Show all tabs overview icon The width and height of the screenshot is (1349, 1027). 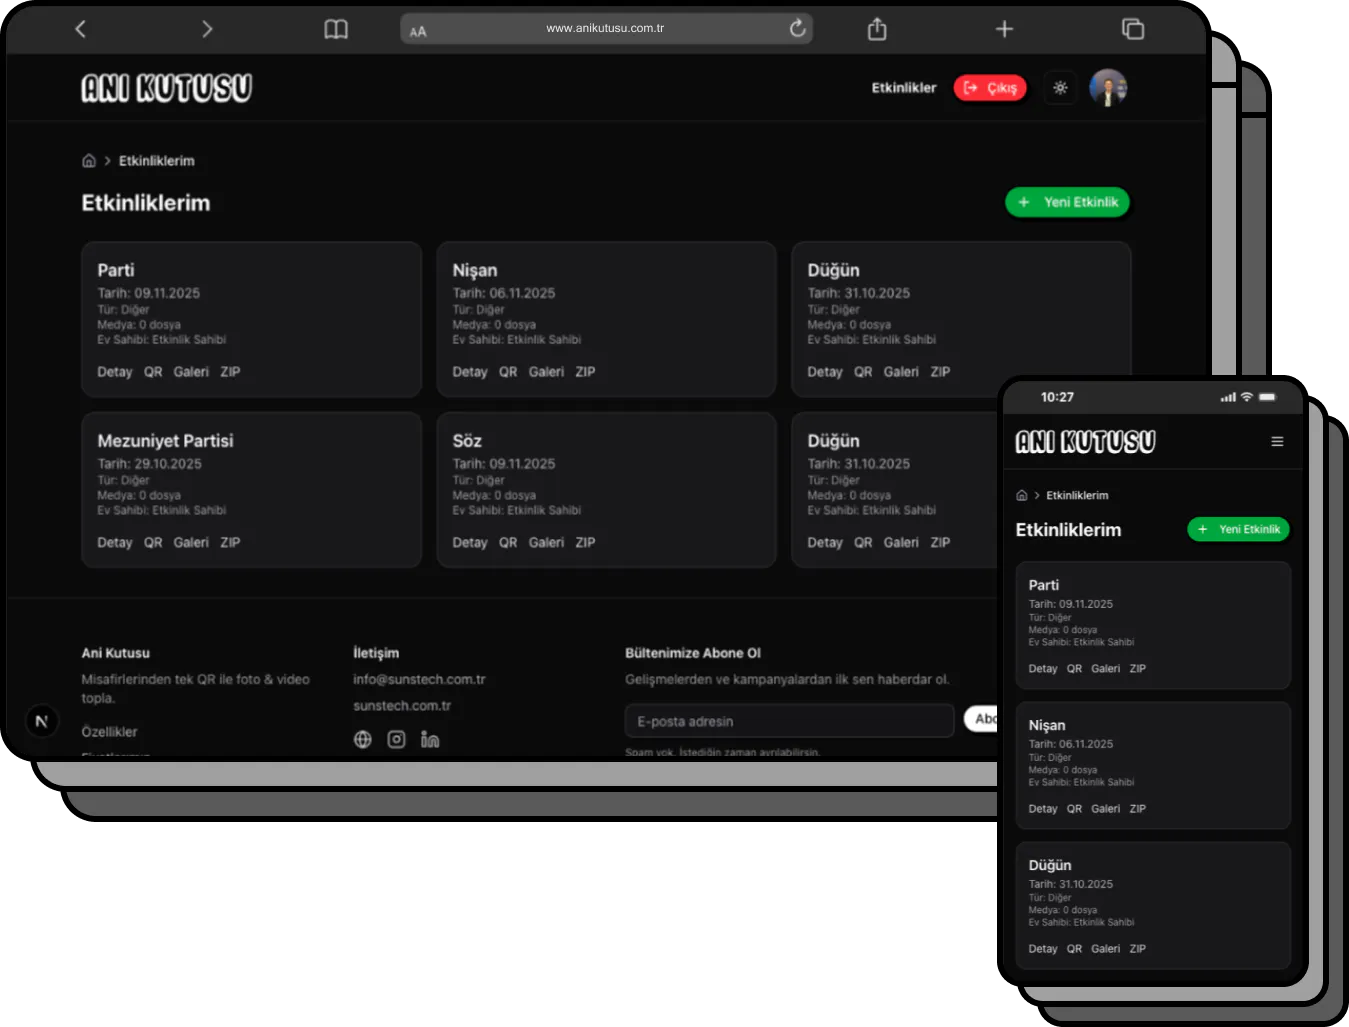point(1133,29)
